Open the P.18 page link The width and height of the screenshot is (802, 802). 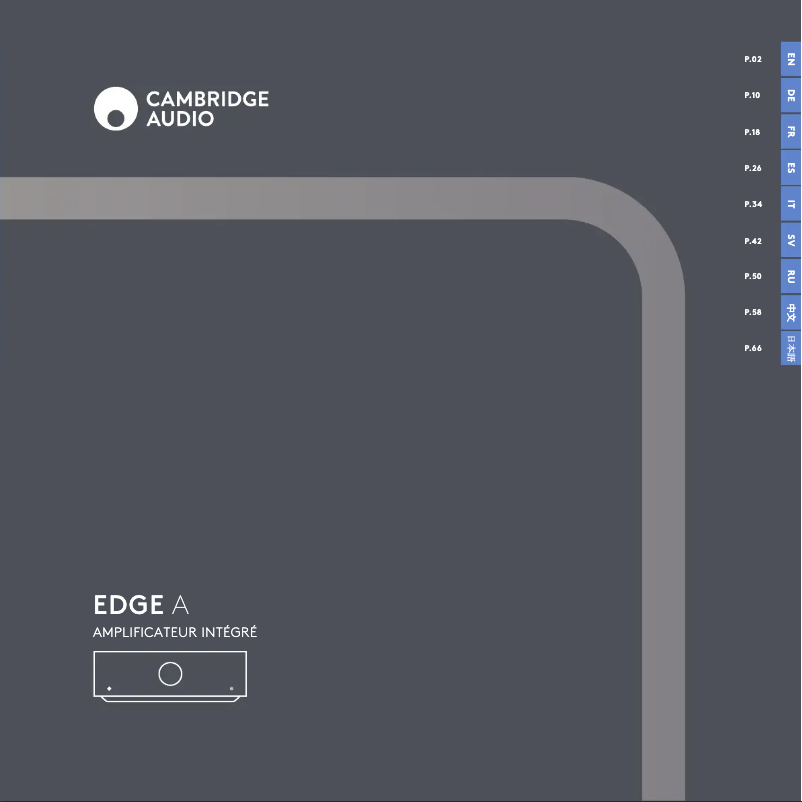[x=753, y=132]
